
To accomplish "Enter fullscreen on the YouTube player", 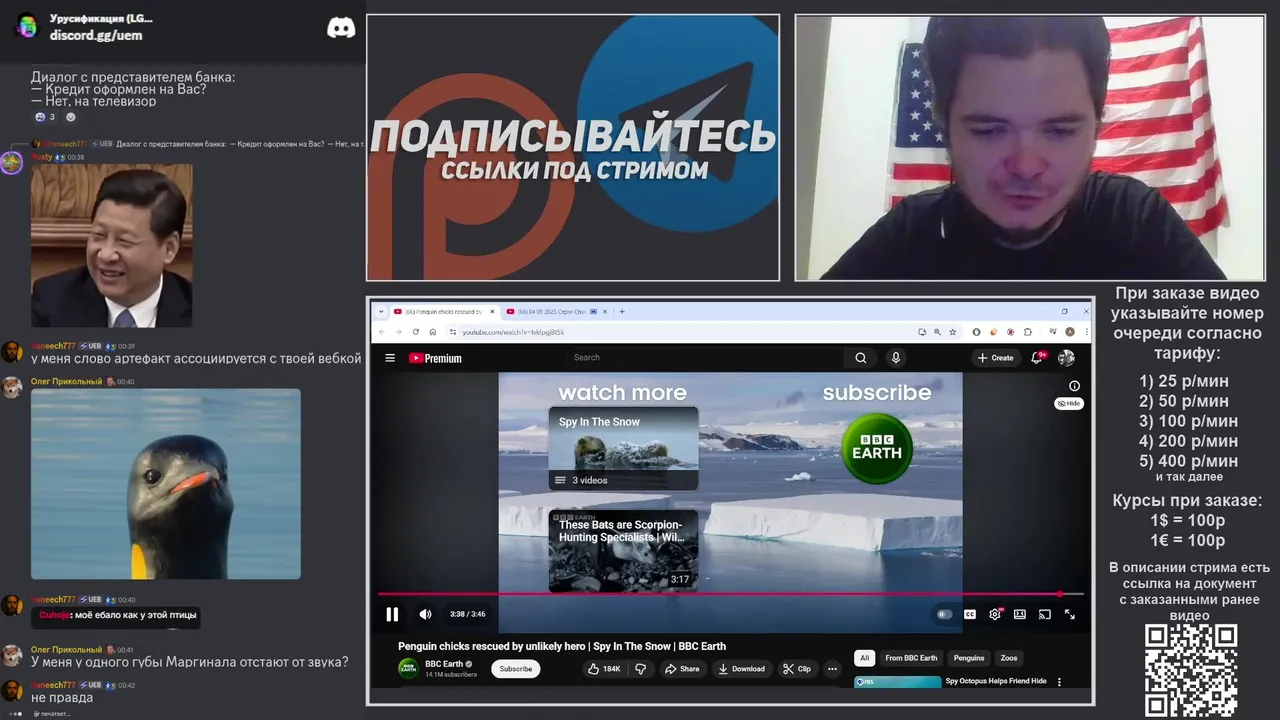I will click(1070, 614).
